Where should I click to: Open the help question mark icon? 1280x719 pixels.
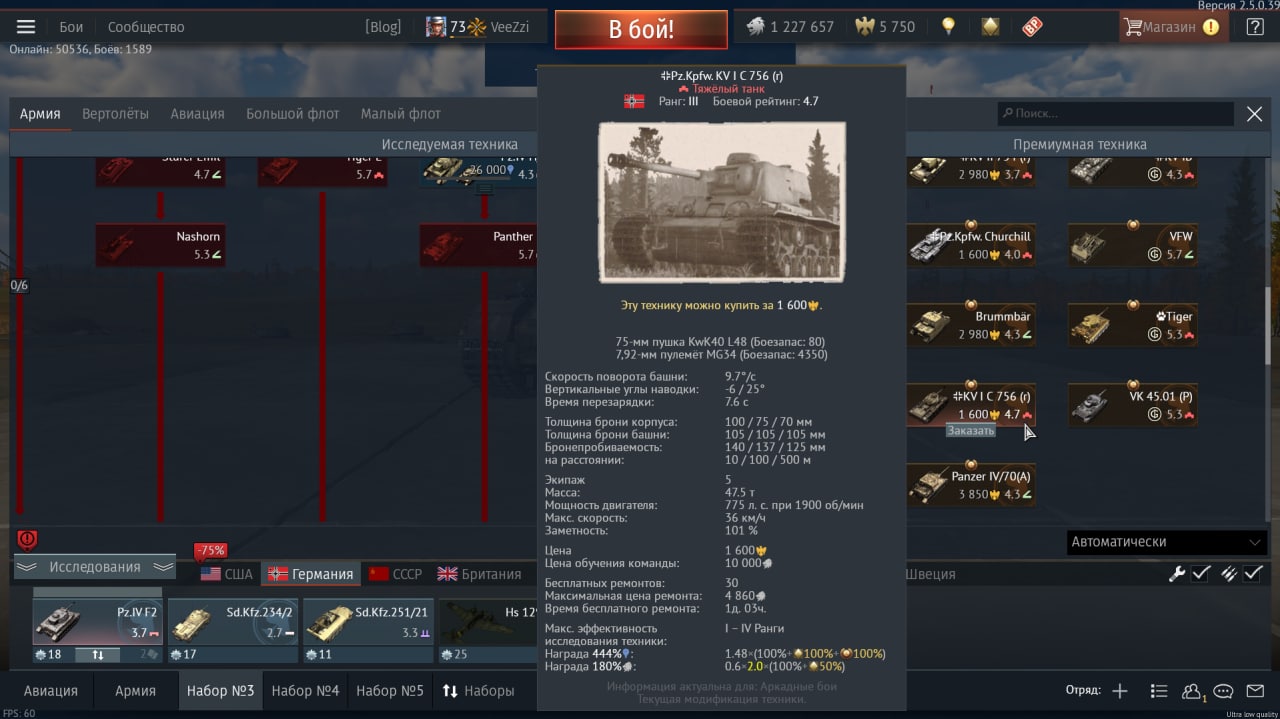tap(1254, 27)
